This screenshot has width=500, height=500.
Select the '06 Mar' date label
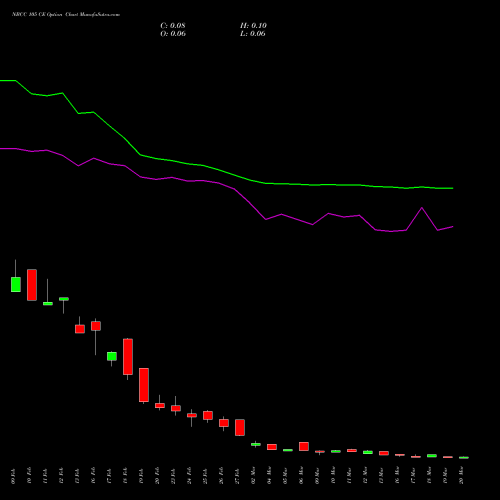coord(301,476)
